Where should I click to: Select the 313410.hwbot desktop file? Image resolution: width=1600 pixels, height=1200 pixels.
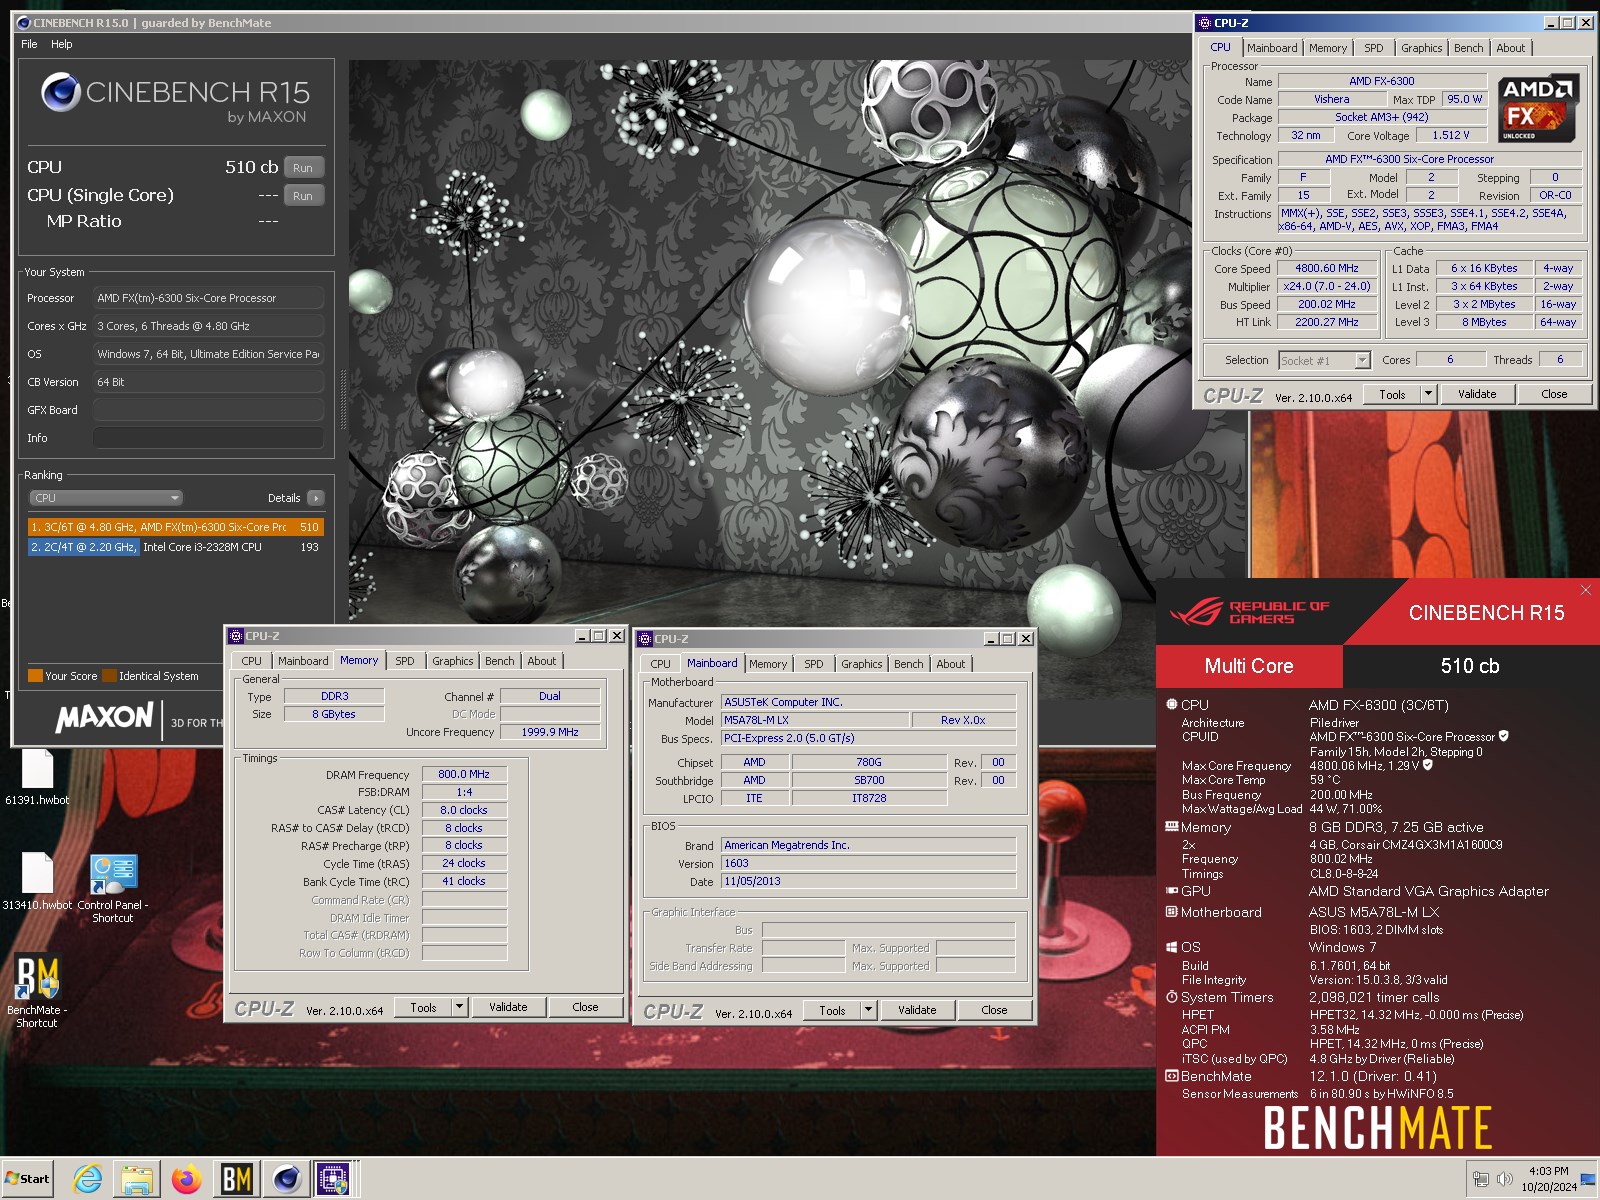tap(38, 882)
